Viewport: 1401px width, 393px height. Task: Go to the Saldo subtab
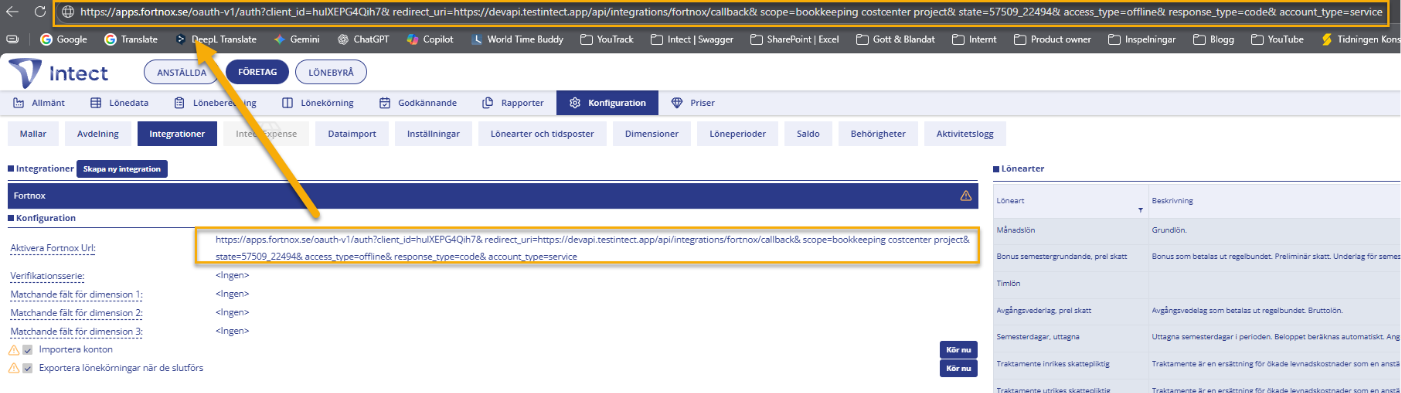click(808, 133)
